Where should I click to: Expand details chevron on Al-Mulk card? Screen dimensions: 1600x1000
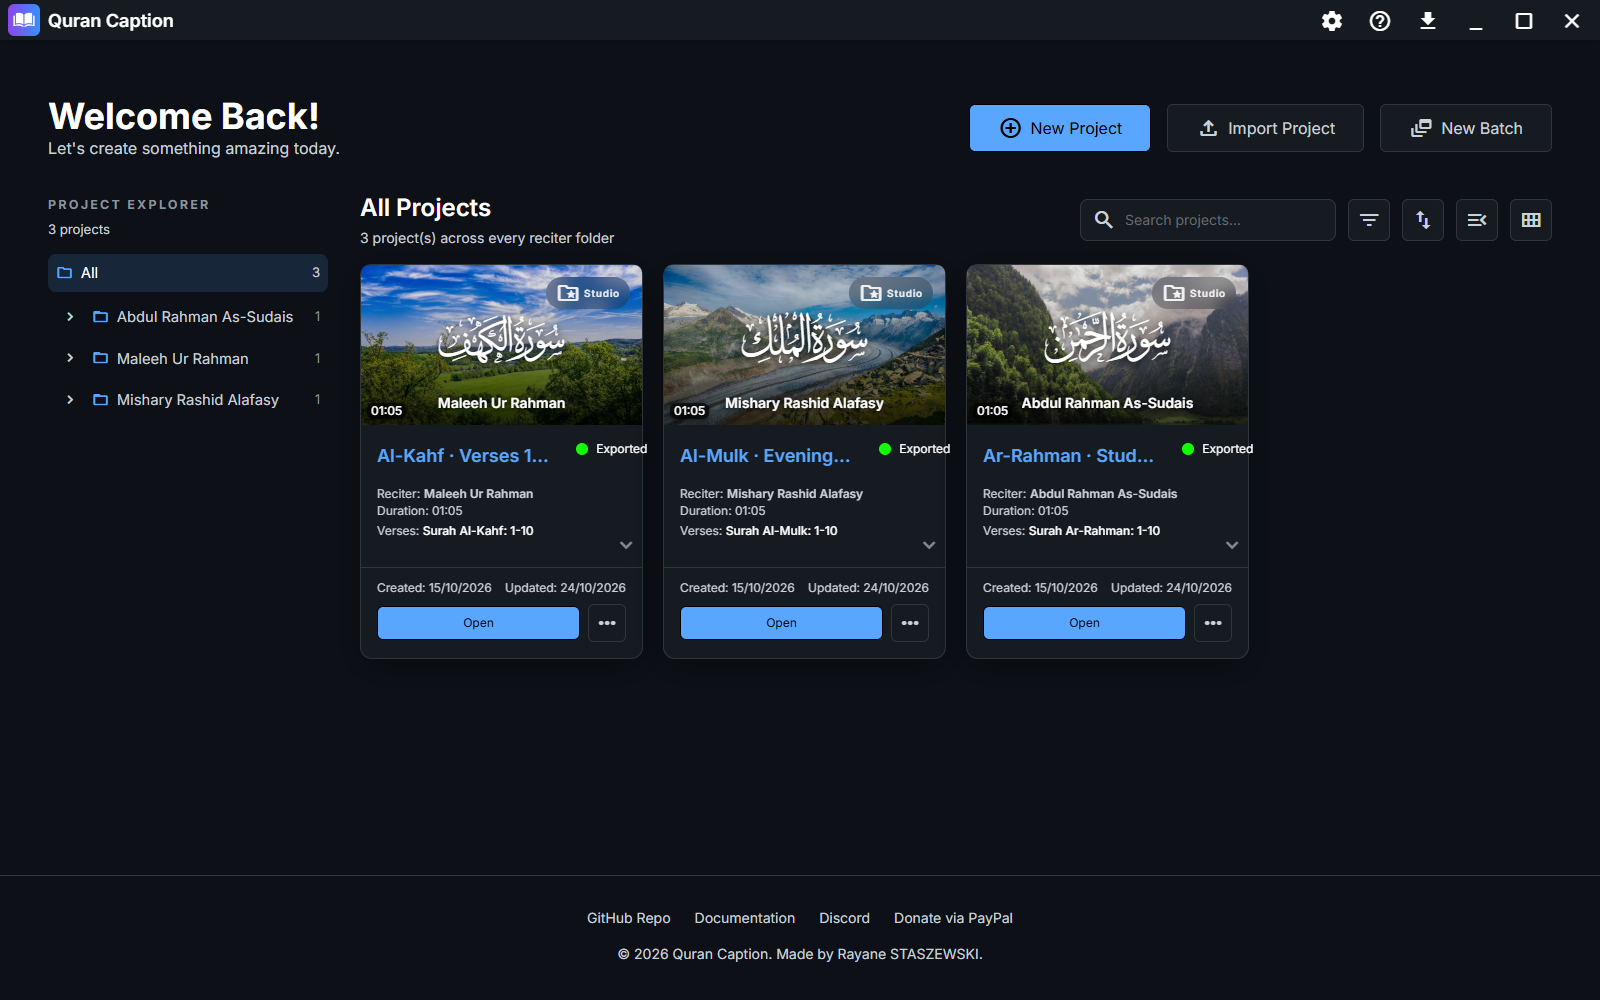pos(929,545)
